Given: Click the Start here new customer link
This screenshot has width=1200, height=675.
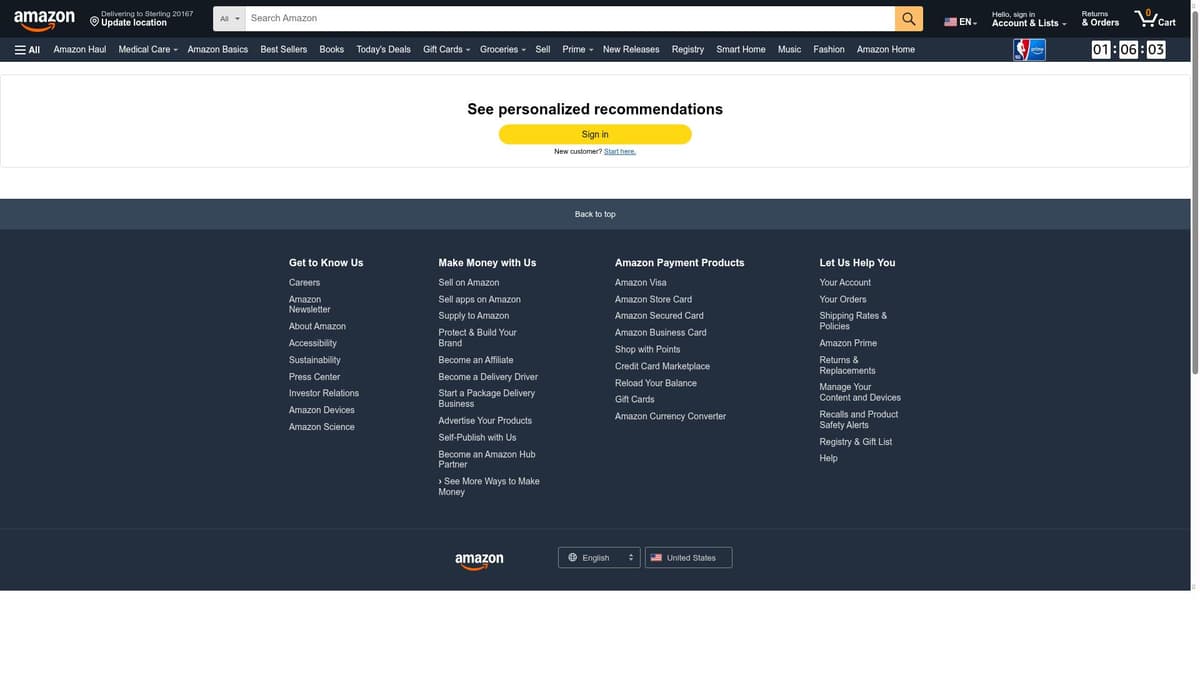Looking at the screenshot, I should pyautogui.click(x=620, y=152).
